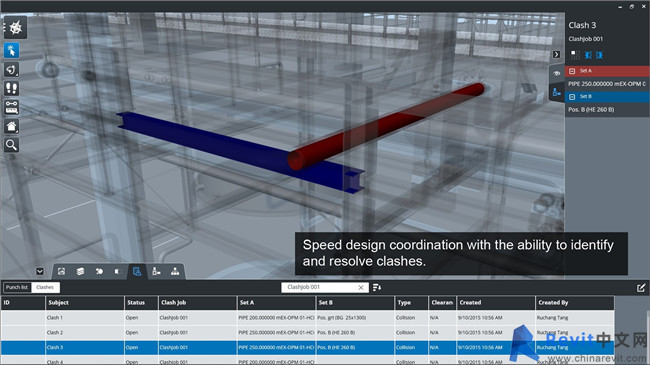Viewport: 650px width, 365px height.
Task: Select the Clash 1 row subject
Action: [55, 318]
